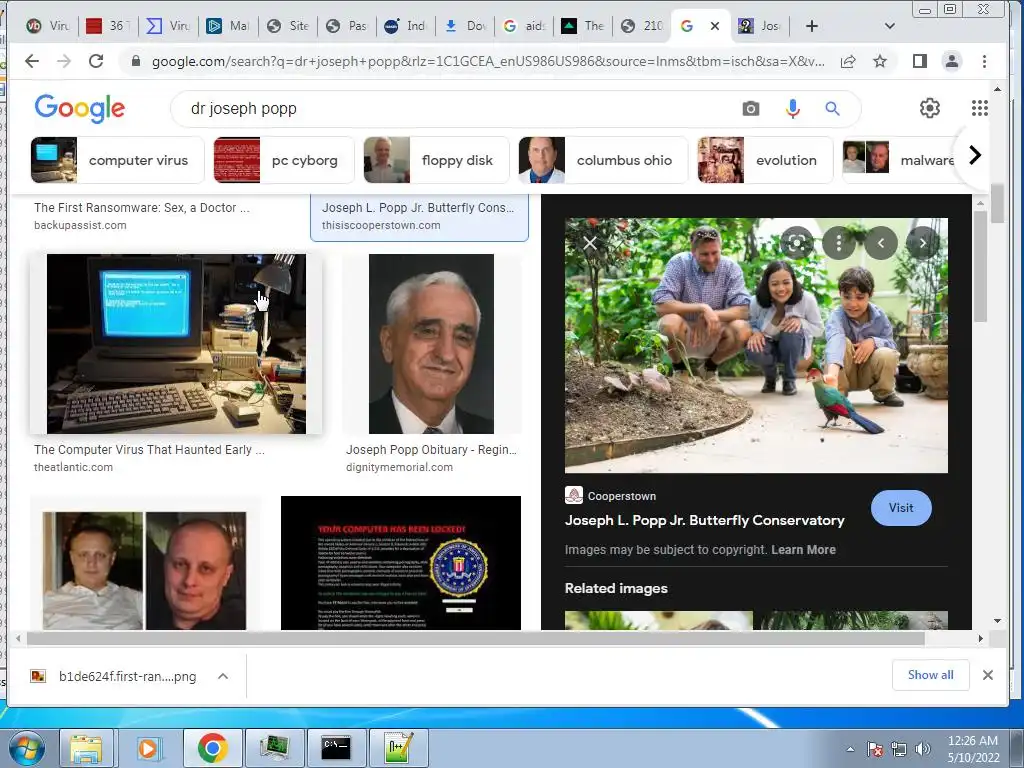This screenshot has height=768, width=1024.
Task: Select the pc cyborg filter chip
Action: coord(284,160)
